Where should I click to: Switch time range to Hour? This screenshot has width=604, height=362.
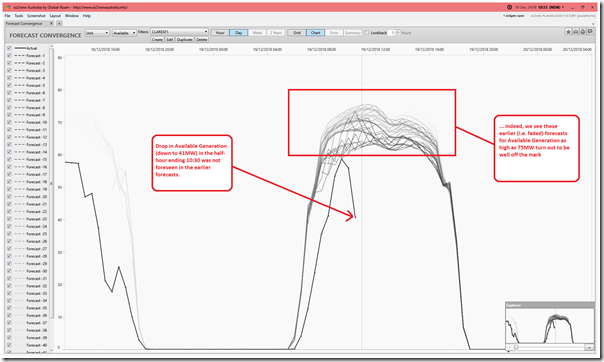point(220,33)
